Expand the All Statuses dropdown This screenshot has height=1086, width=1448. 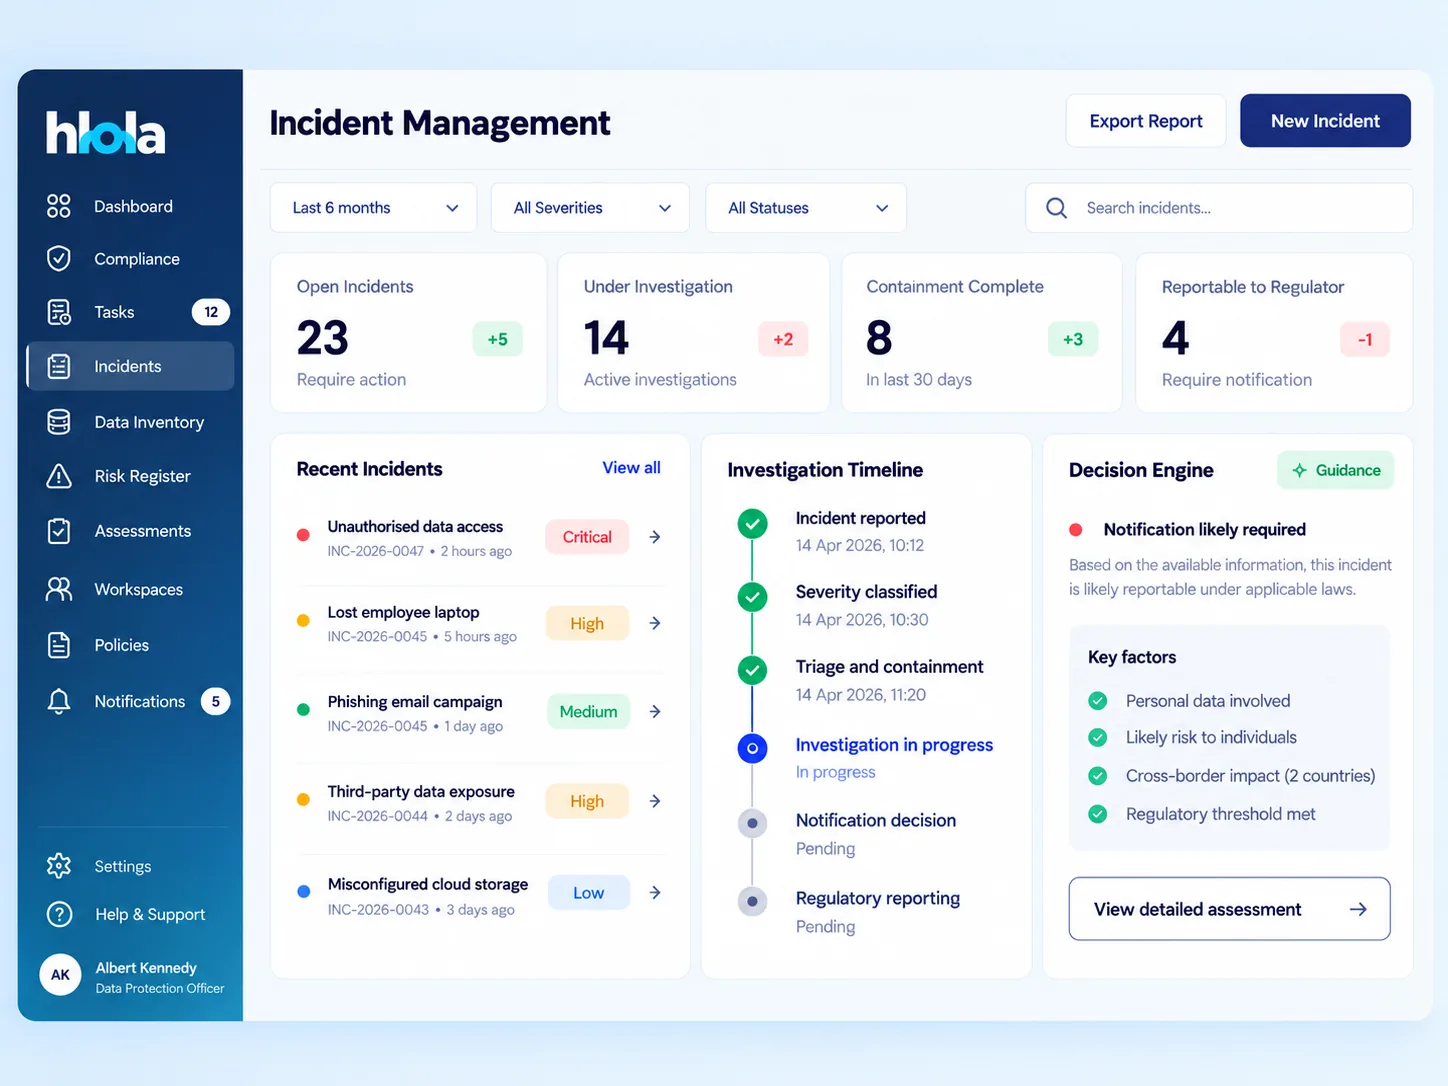pos(806,208)
